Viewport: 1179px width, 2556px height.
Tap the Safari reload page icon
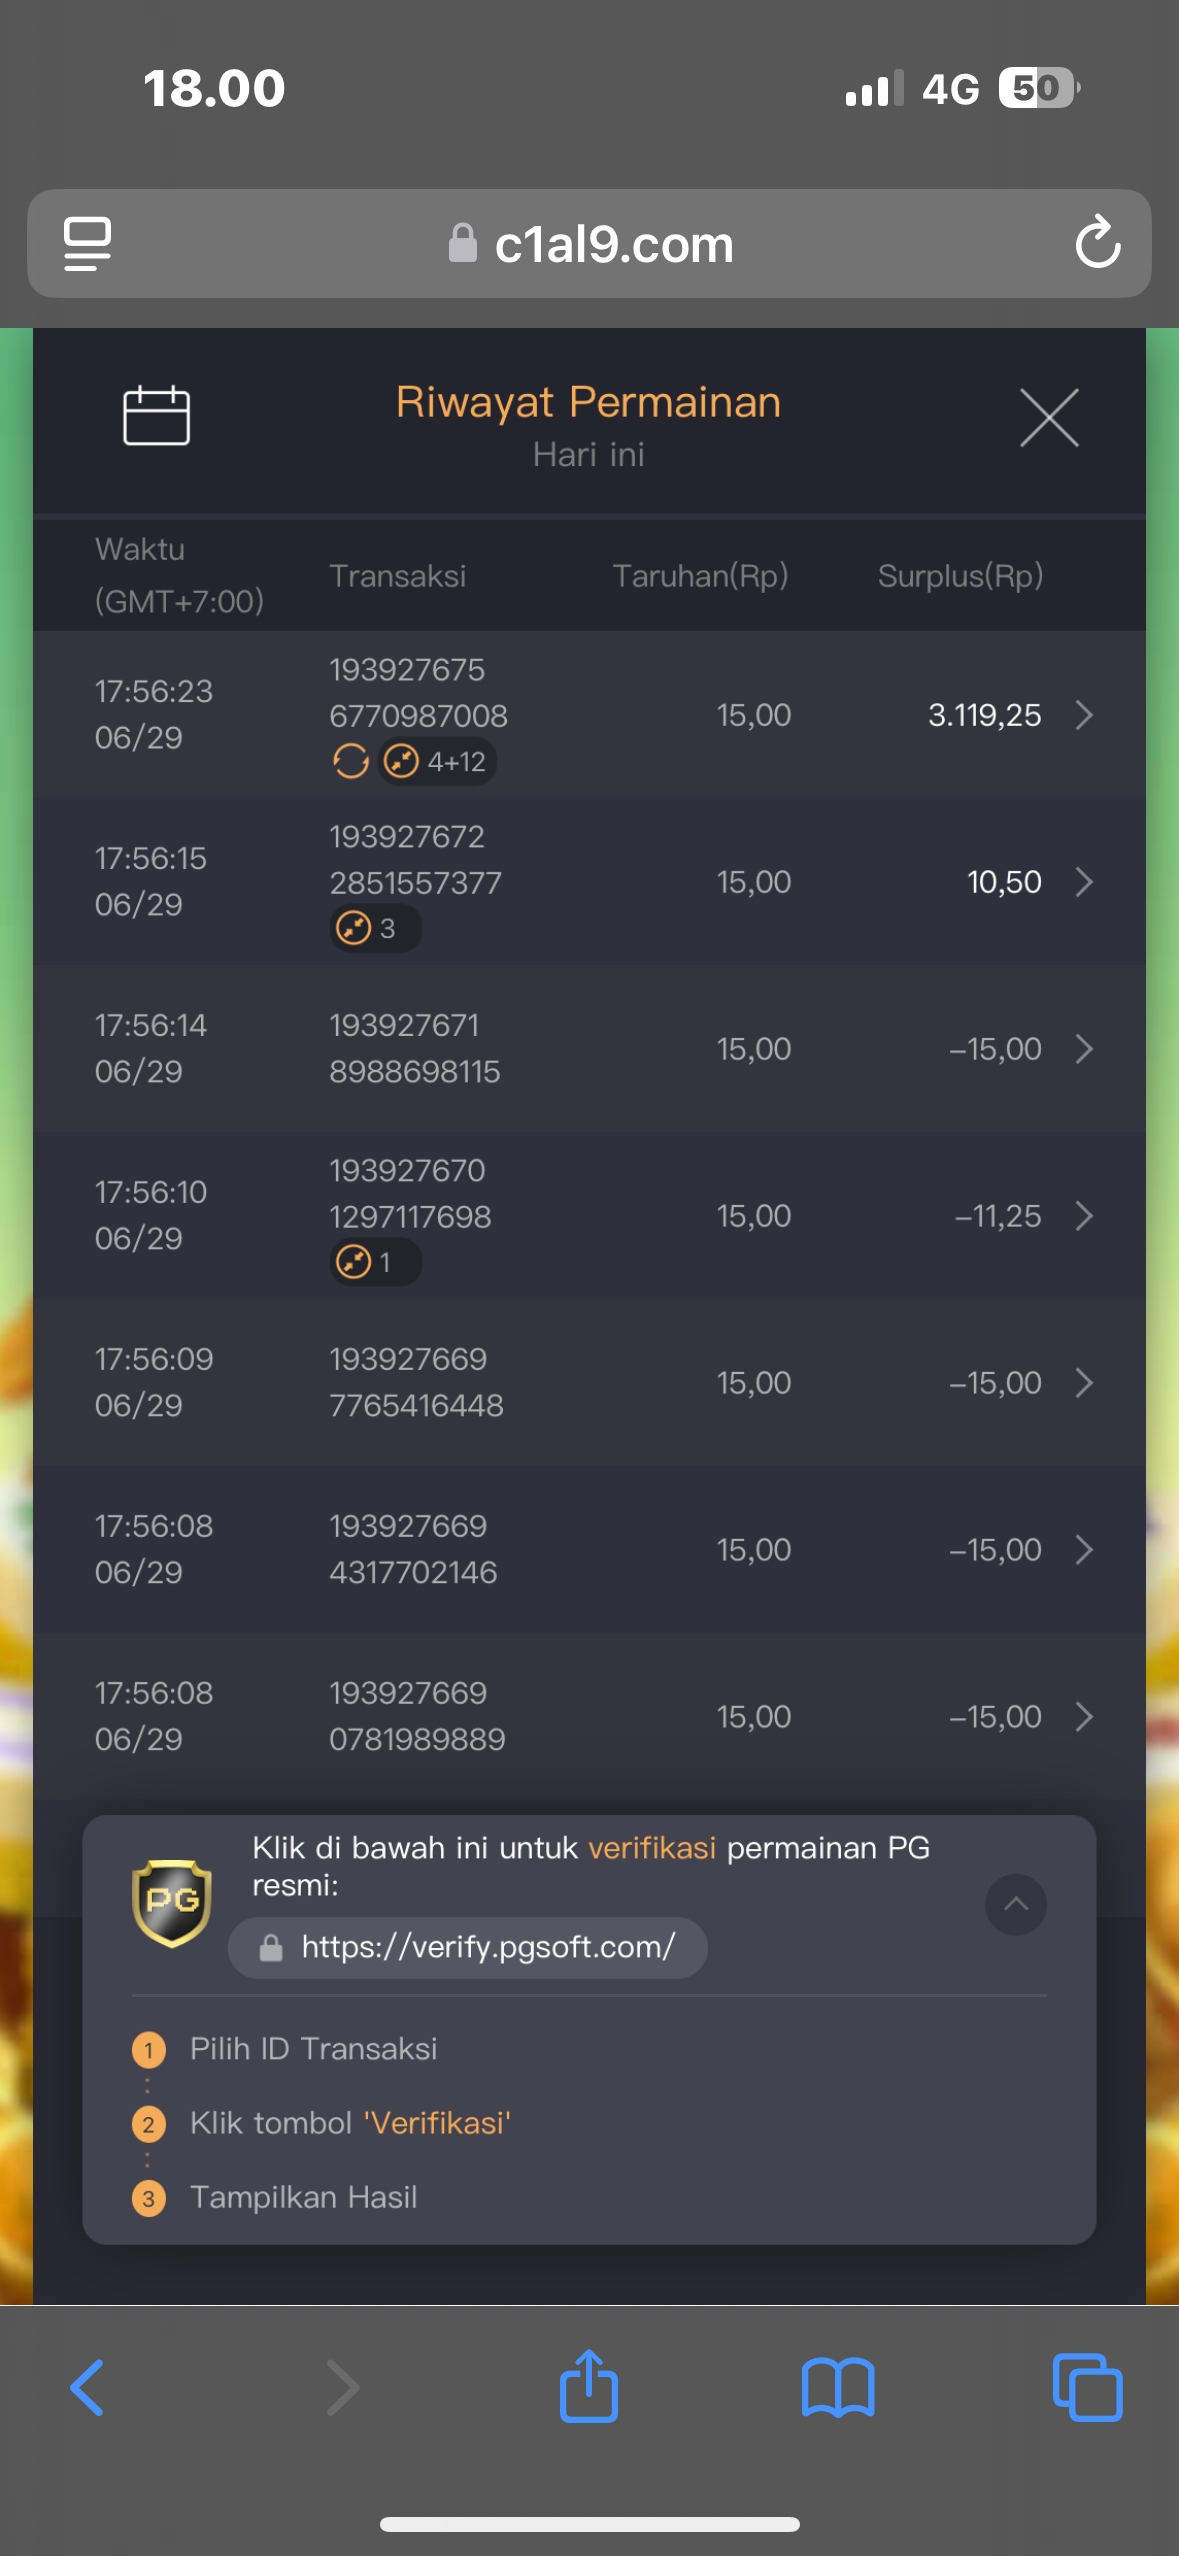1097,242
